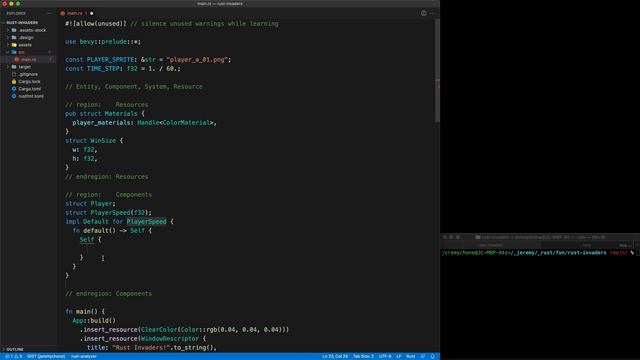
Task: Change the Tab Size setting
Action: point(363,356)
